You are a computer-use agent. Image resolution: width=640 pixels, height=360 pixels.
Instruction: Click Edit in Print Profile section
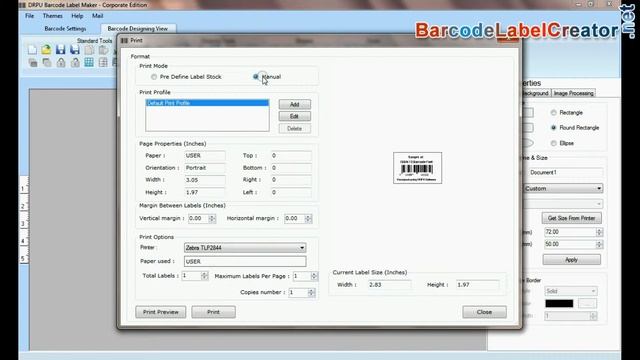click(295, 116)
